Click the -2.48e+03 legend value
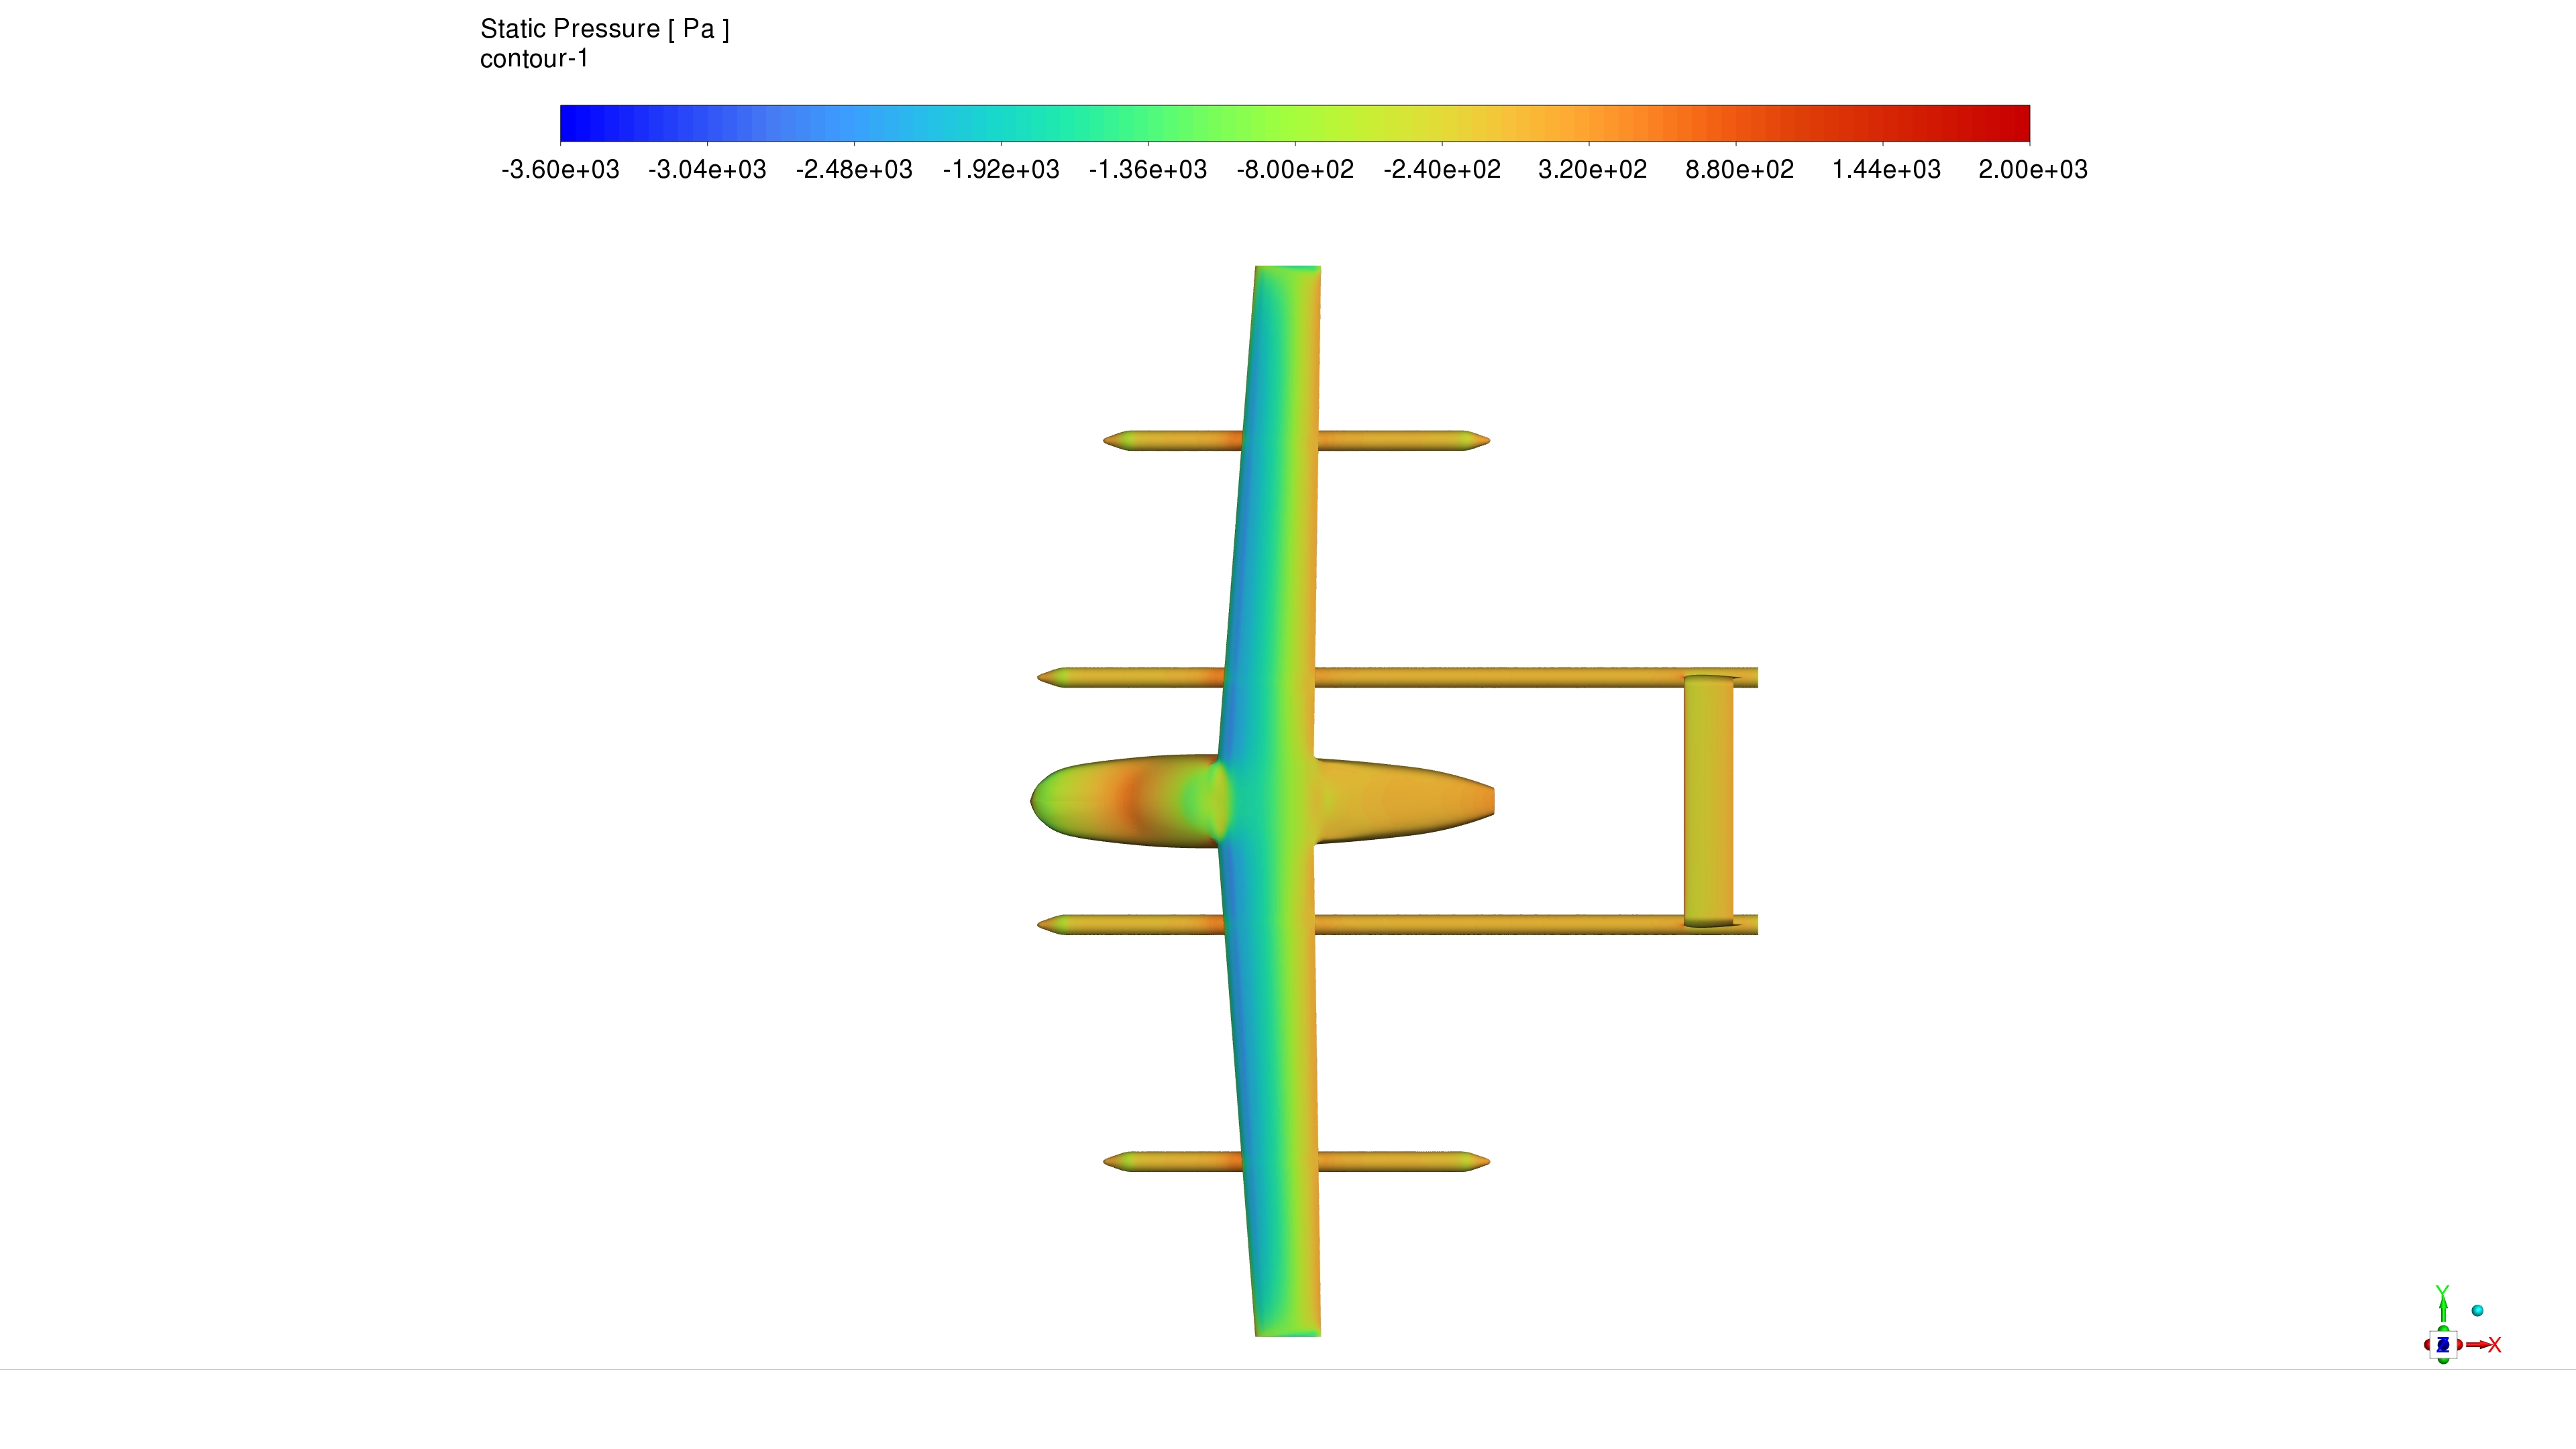This screenshot has height=1449, width=2576. 854,170
